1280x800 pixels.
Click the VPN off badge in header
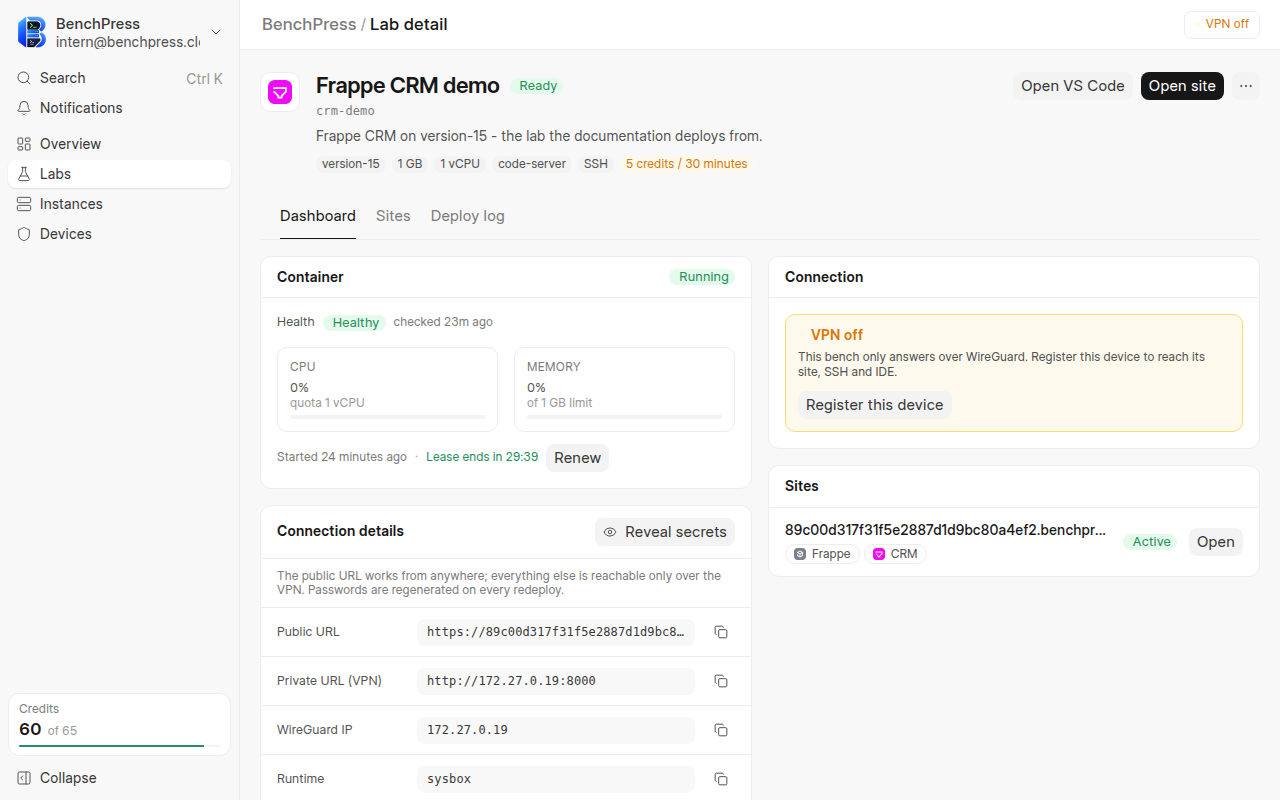point(1221,24)
